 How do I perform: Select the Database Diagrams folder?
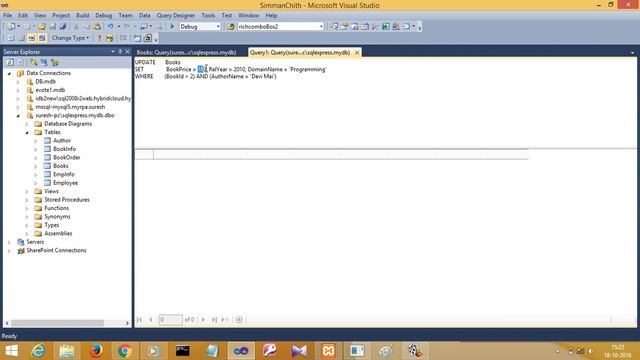click(x=68, y=124)
